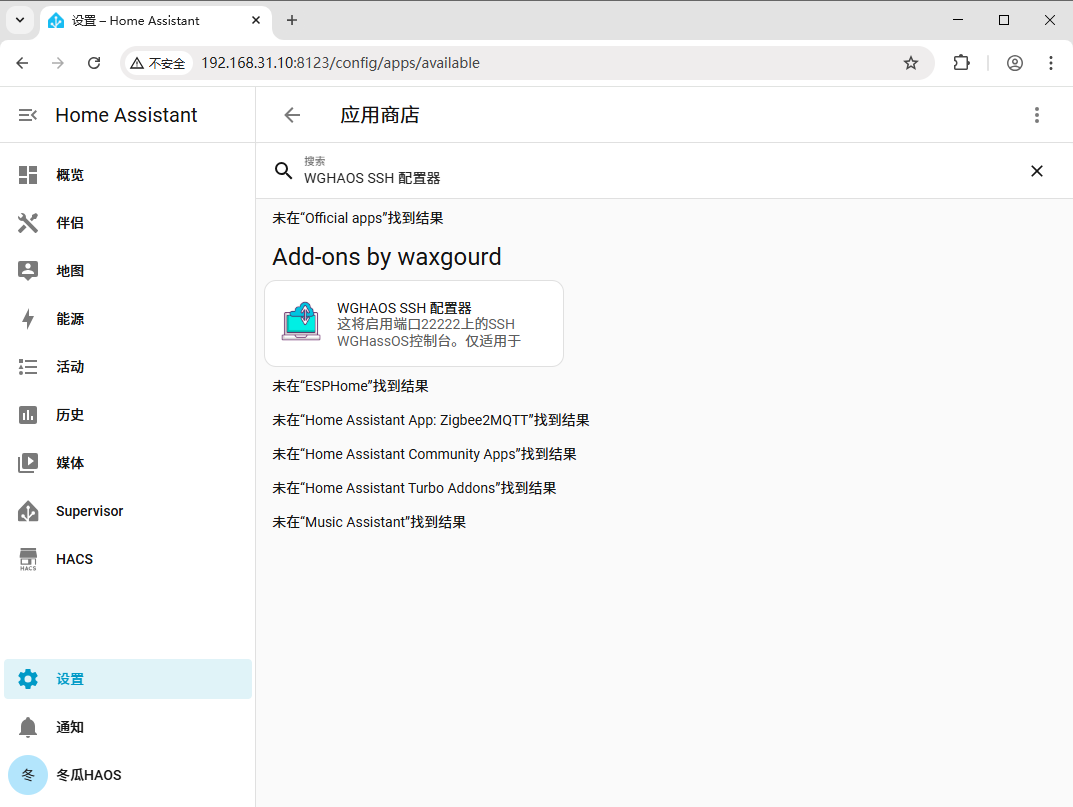This screenshot has width=1073, height=807.
Task: Open the browser extensions menu
Action: click(961, 63)
